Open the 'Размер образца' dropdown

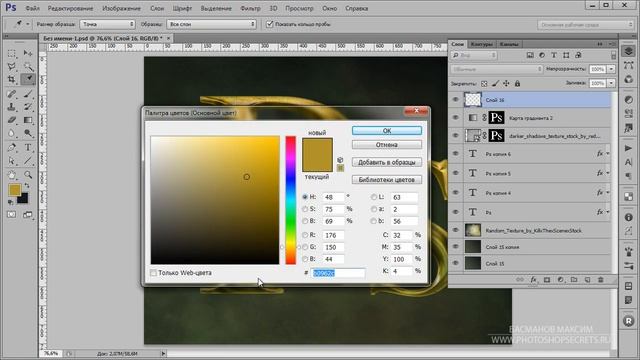tap(107, 24)
